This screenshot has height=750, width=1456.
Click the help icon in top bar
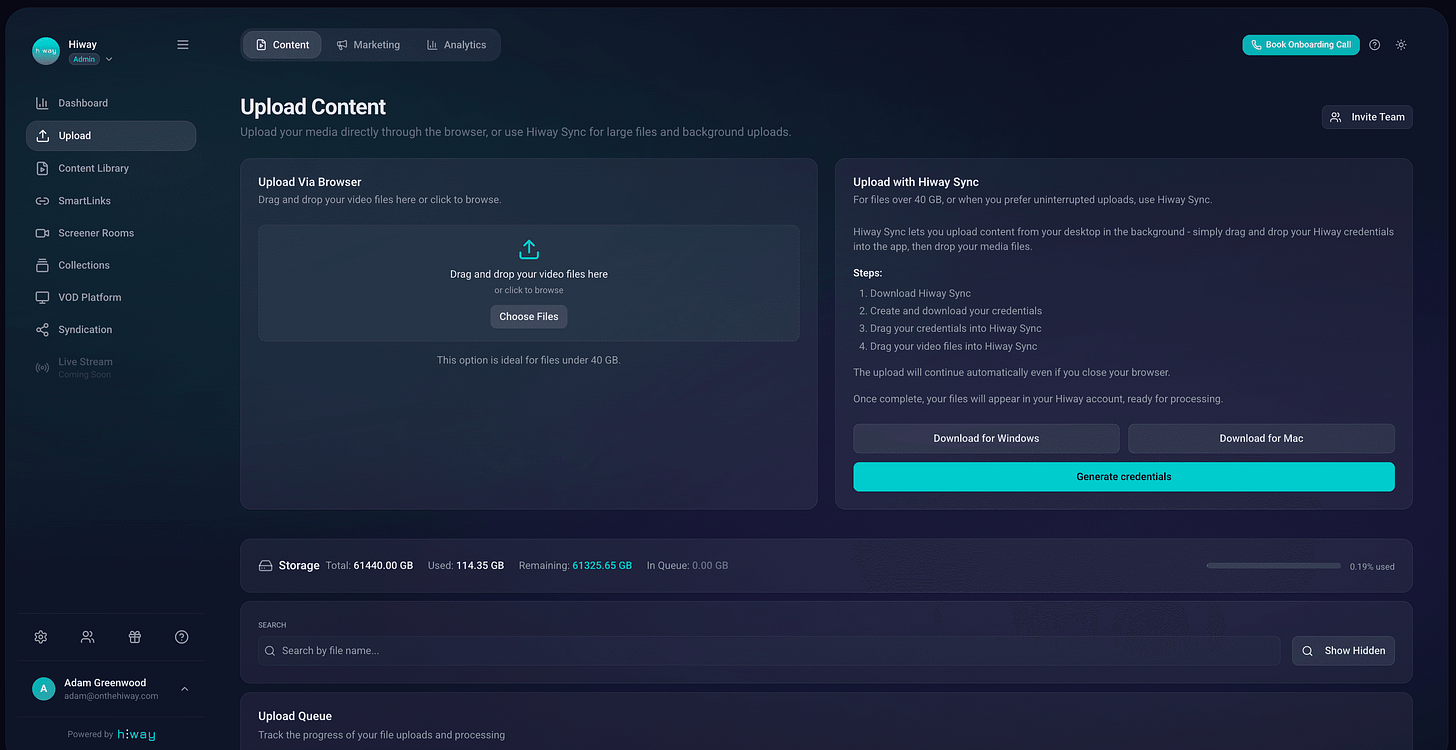point(1375,45)
